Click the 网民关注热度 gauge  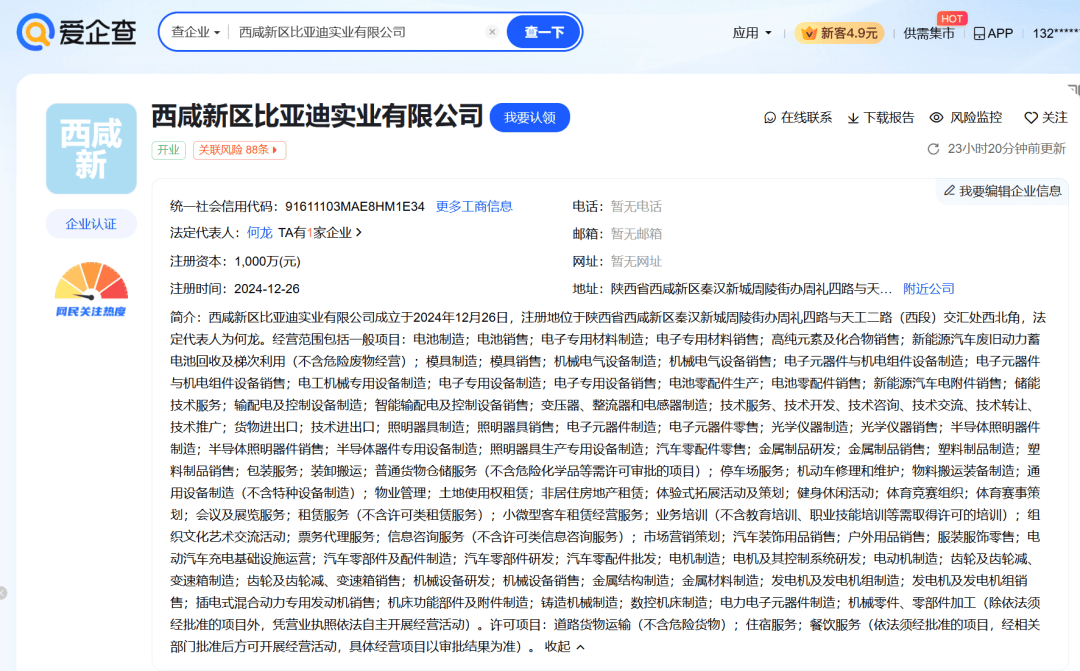tap(91, 290)
